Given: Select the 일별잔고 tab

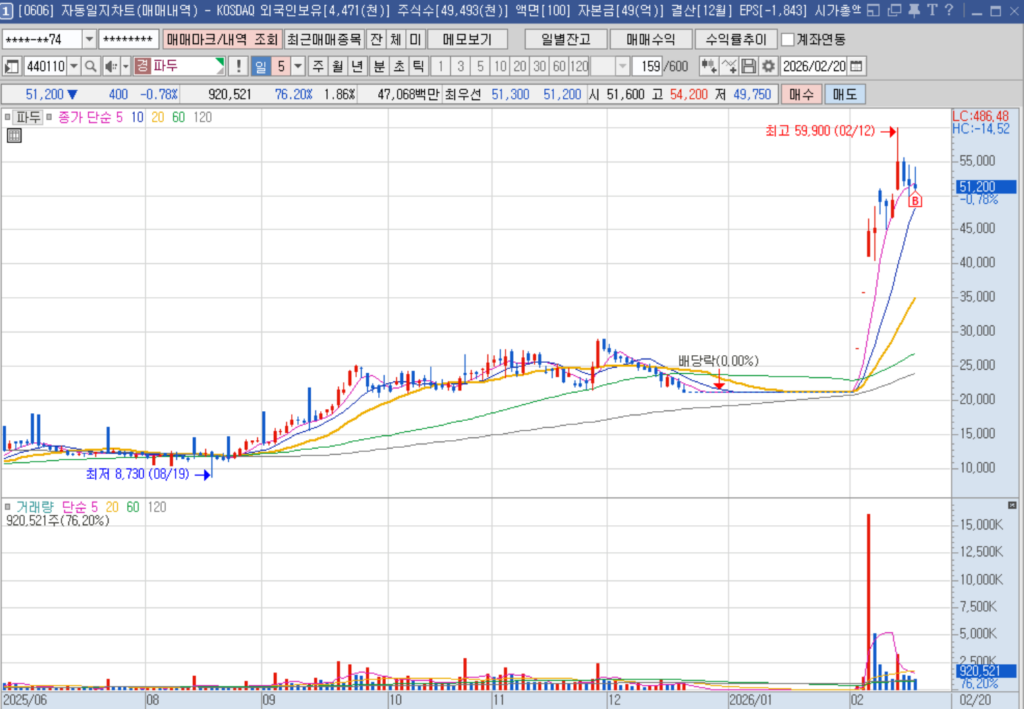Looking at the screenshot, I should [x=565, y=40].
